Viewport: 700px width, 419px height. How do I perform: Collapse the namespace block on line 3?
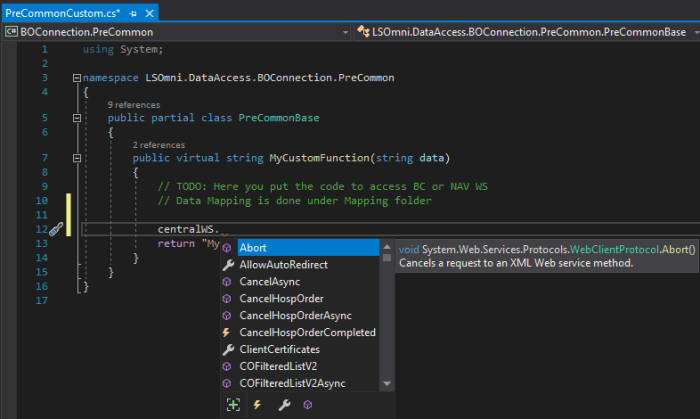(76, 77)
